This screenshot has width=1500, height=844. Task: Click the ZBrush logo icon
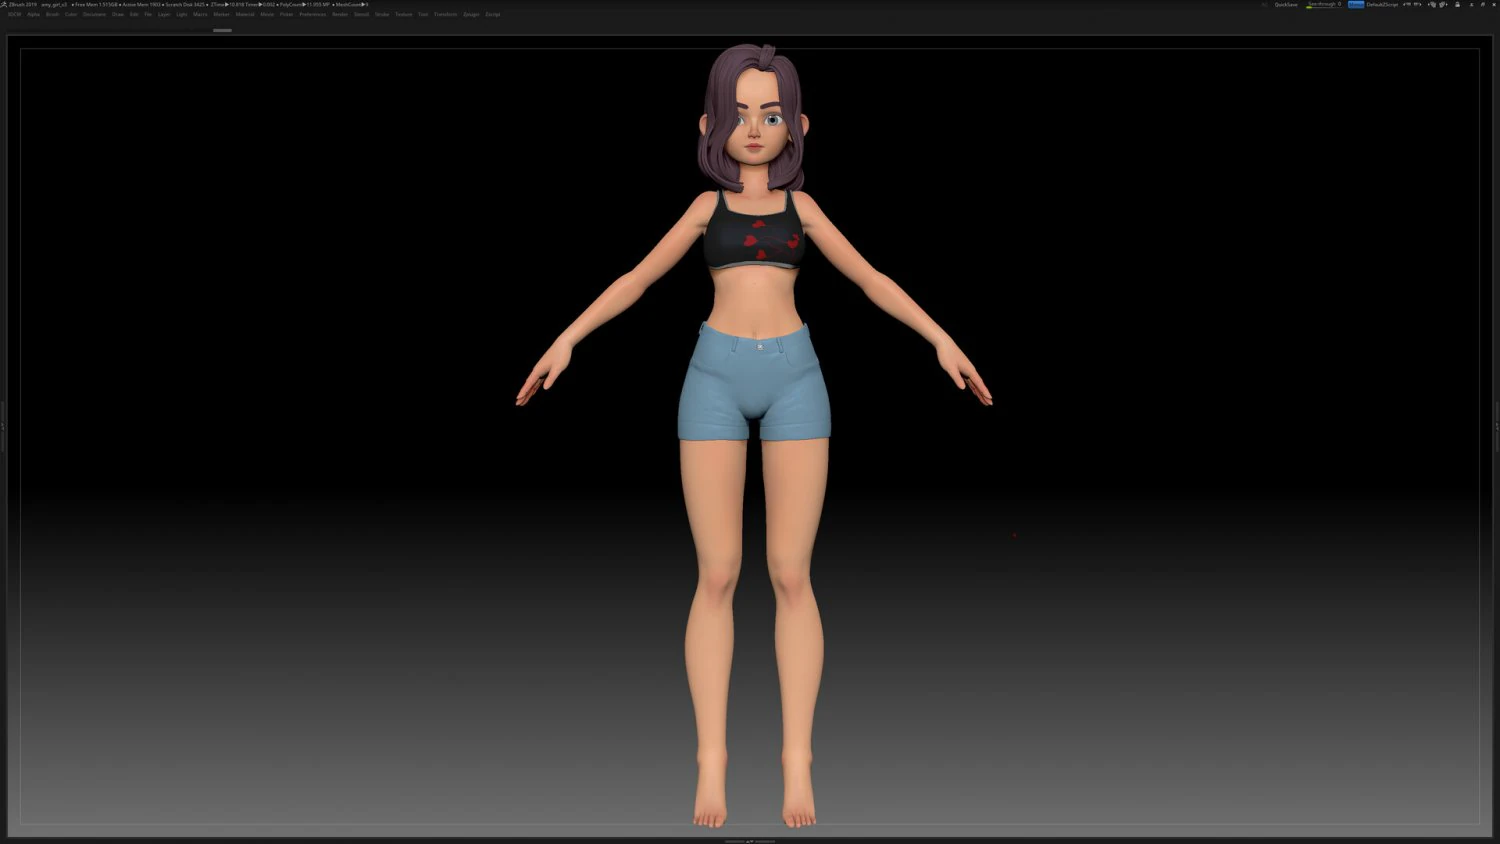tap(4, 4)
